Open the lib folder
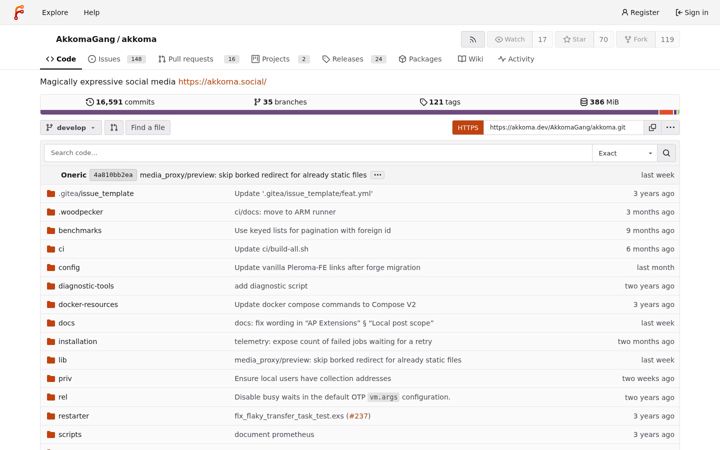Image resolution: width=720 pixels, height=450 pixels. pyautogui.click(x=62, y=360)
